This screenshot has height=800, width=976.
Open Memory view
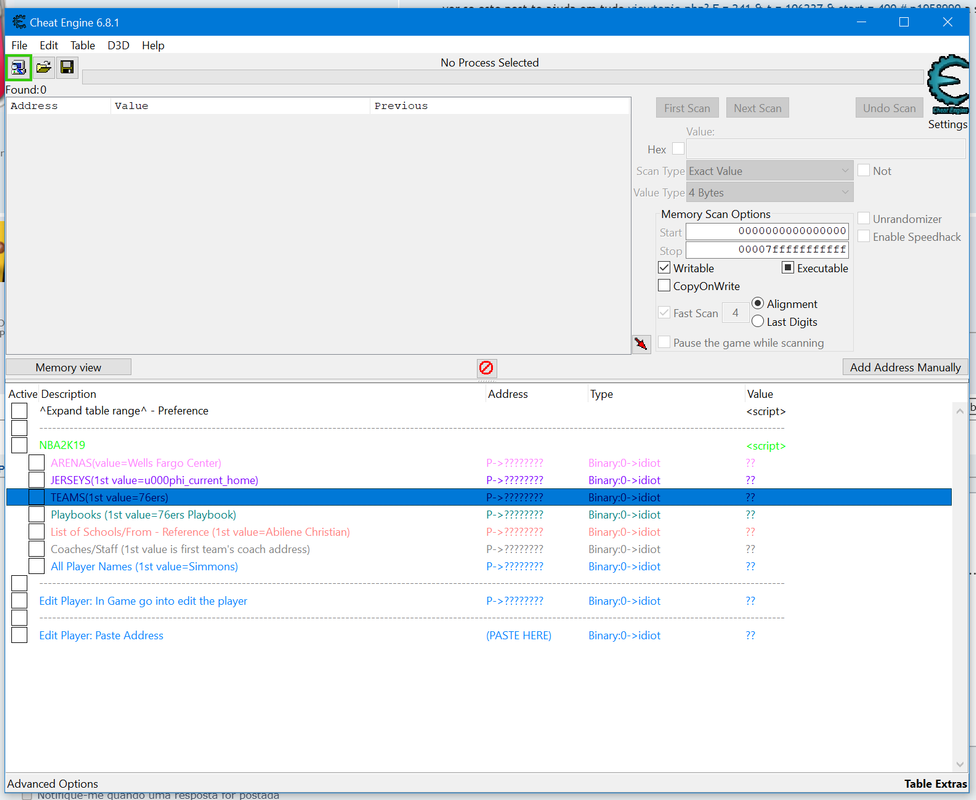coord(68,367)
